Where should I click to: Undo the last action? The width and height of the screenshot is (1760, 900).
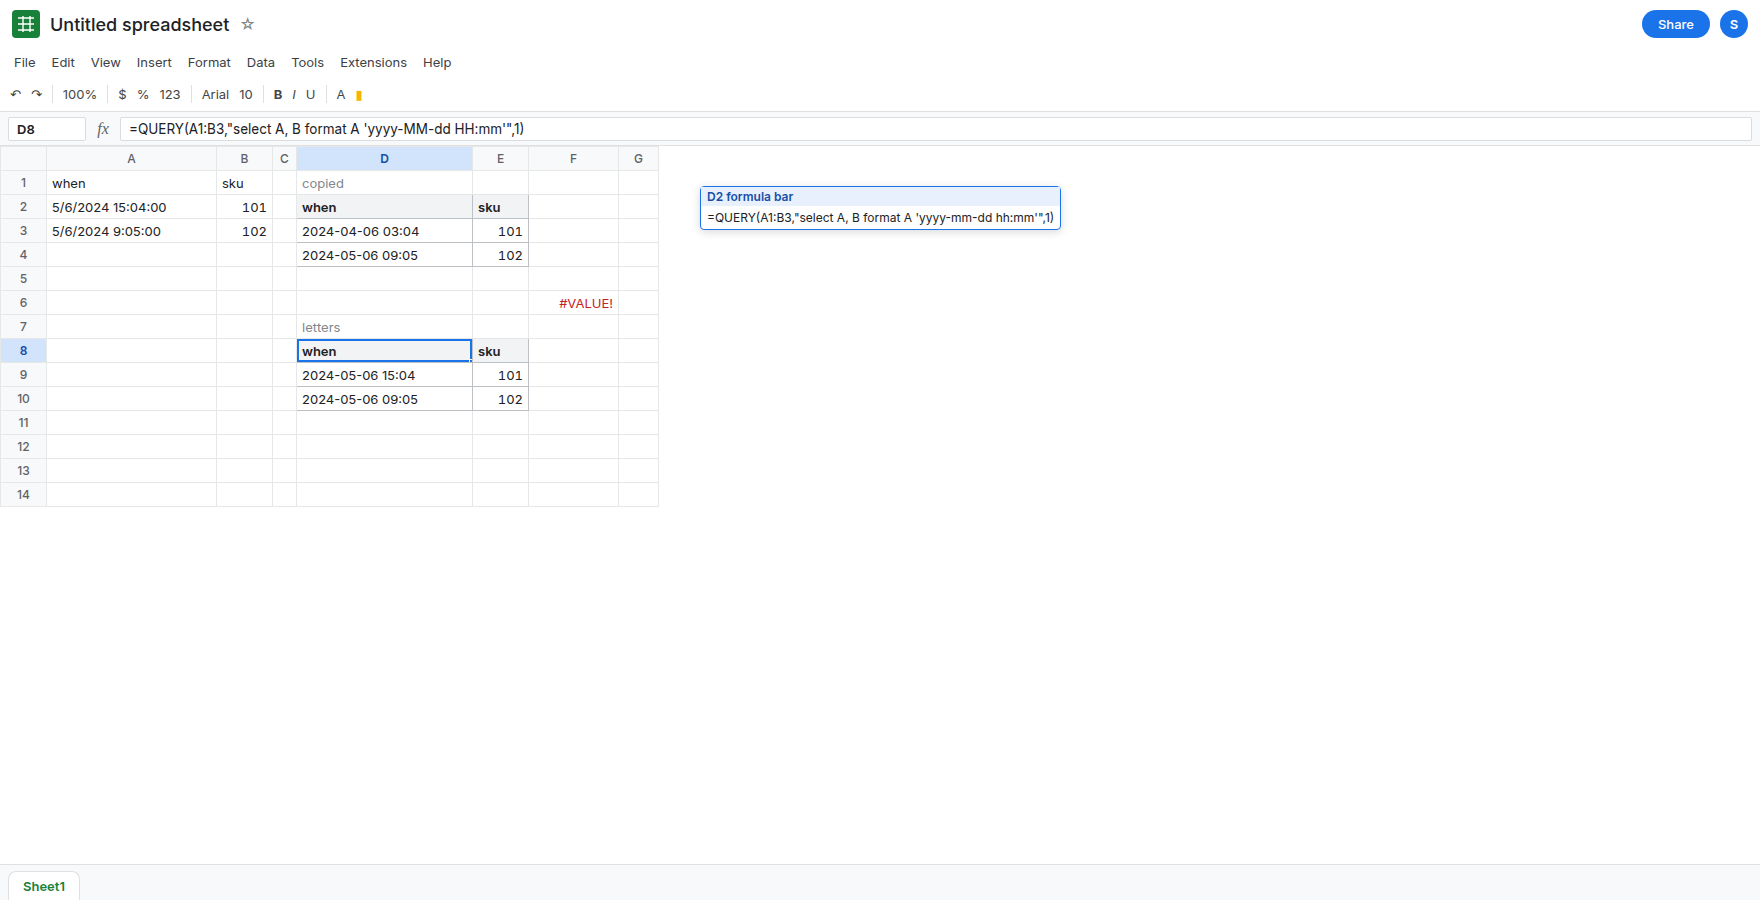[16, 94]
